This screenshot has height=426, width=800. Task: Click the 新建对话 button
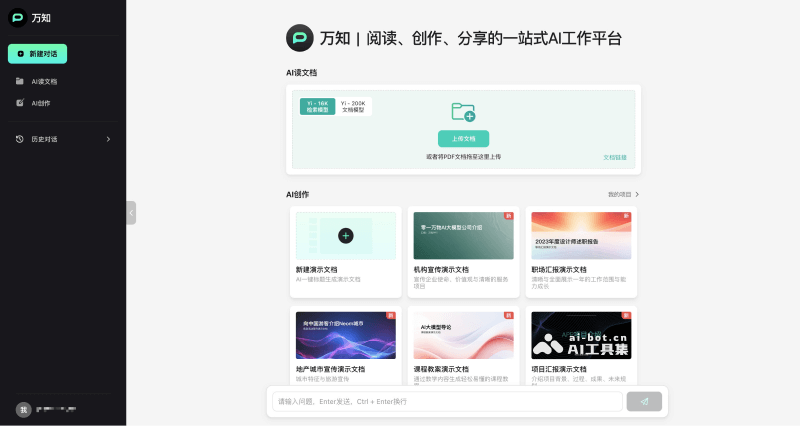[x=37, y=54]
